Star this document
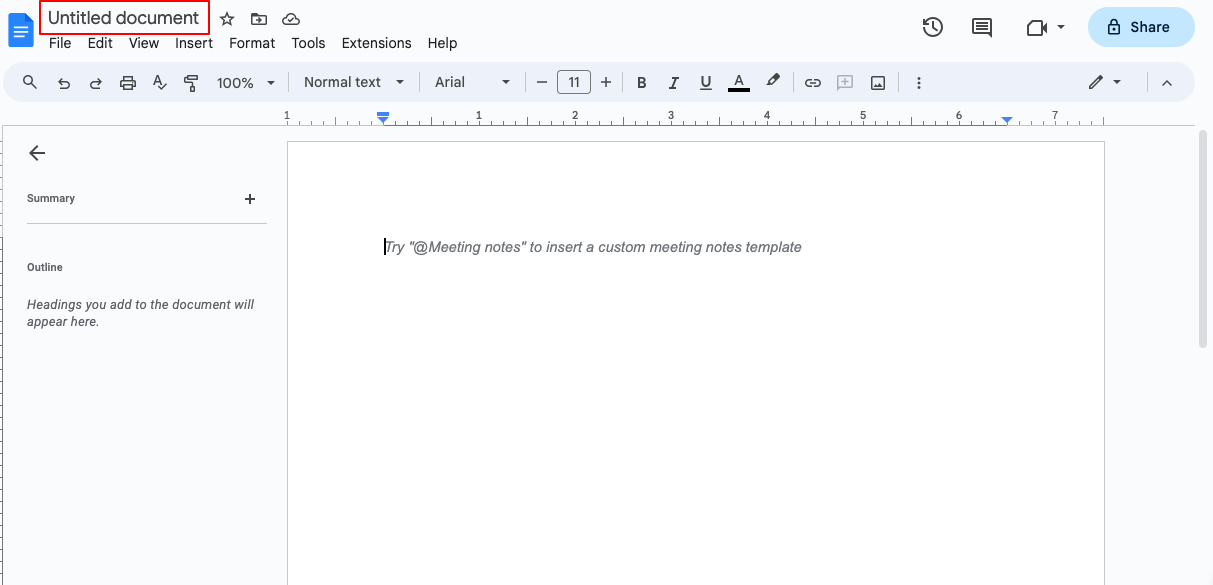The height and width of the screenshot is (585, 1213). click(226, 18)
